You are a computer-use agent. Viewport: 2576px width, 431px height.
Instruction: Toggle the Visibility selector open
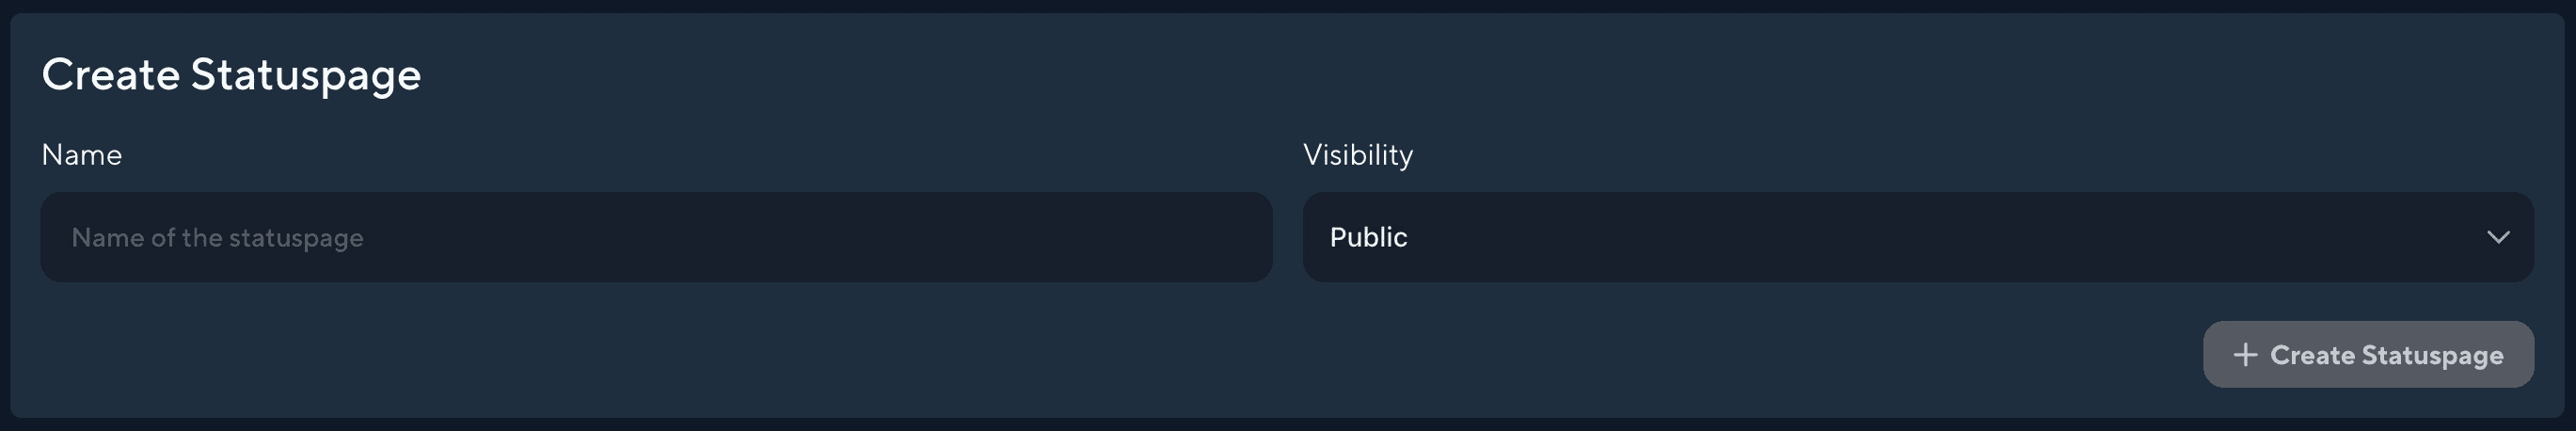tap(1917, 237)
